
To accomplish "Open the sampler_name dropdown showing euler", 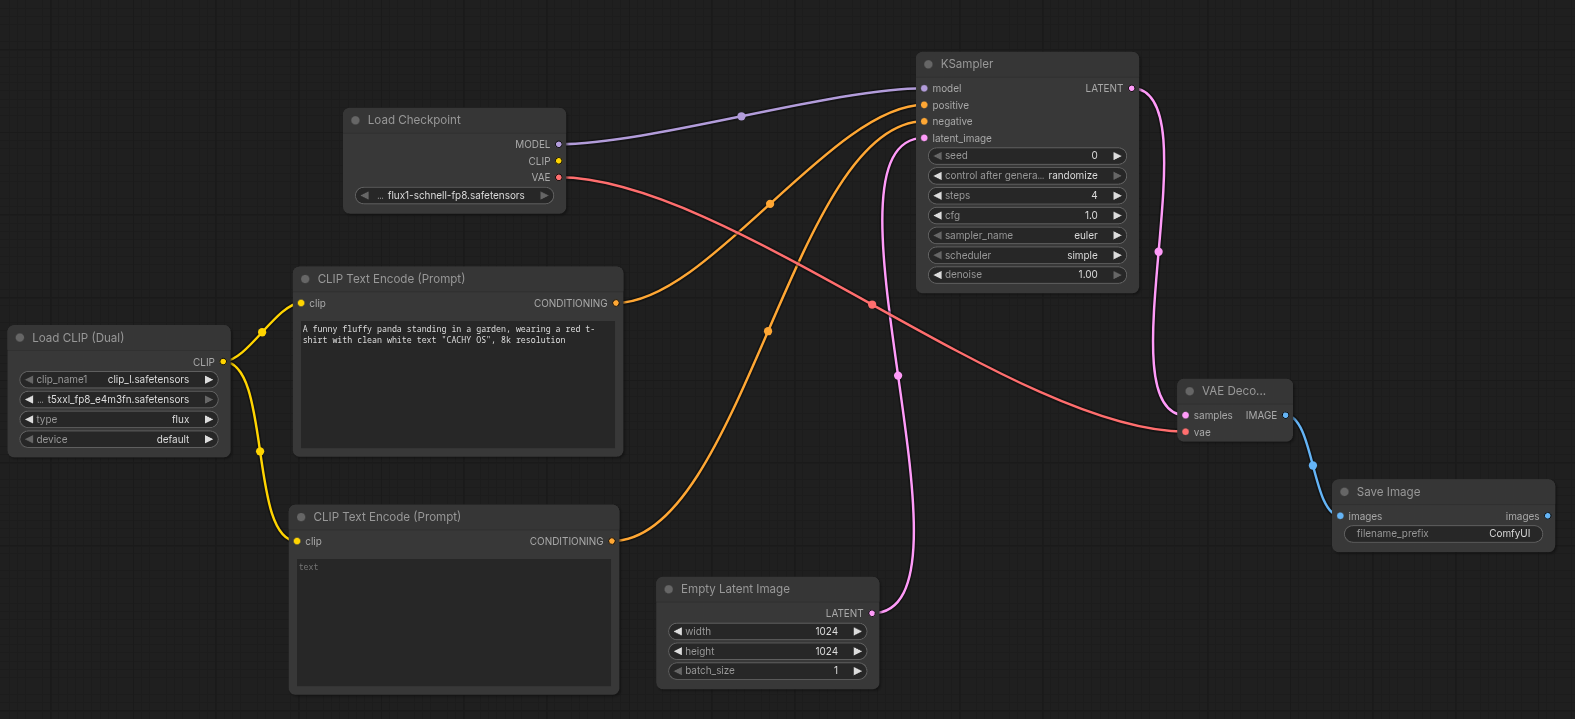I will point(1027,235).
